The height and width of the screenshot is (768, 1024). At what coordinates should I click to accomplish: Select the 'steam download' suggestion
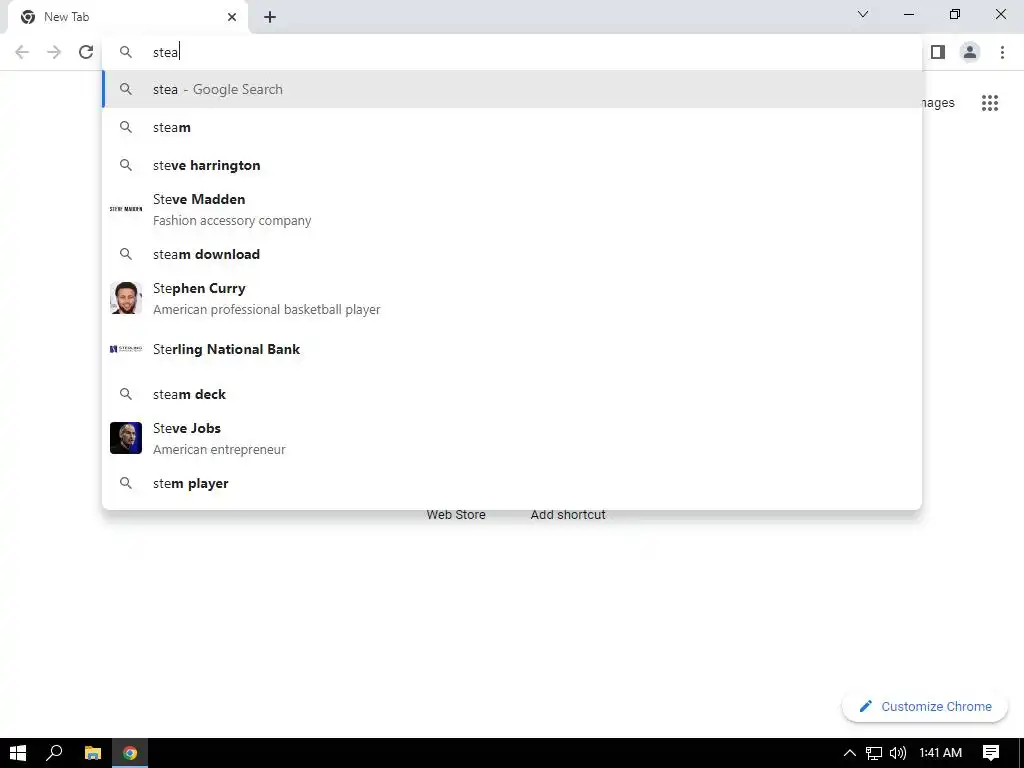[x=512, y=254]
